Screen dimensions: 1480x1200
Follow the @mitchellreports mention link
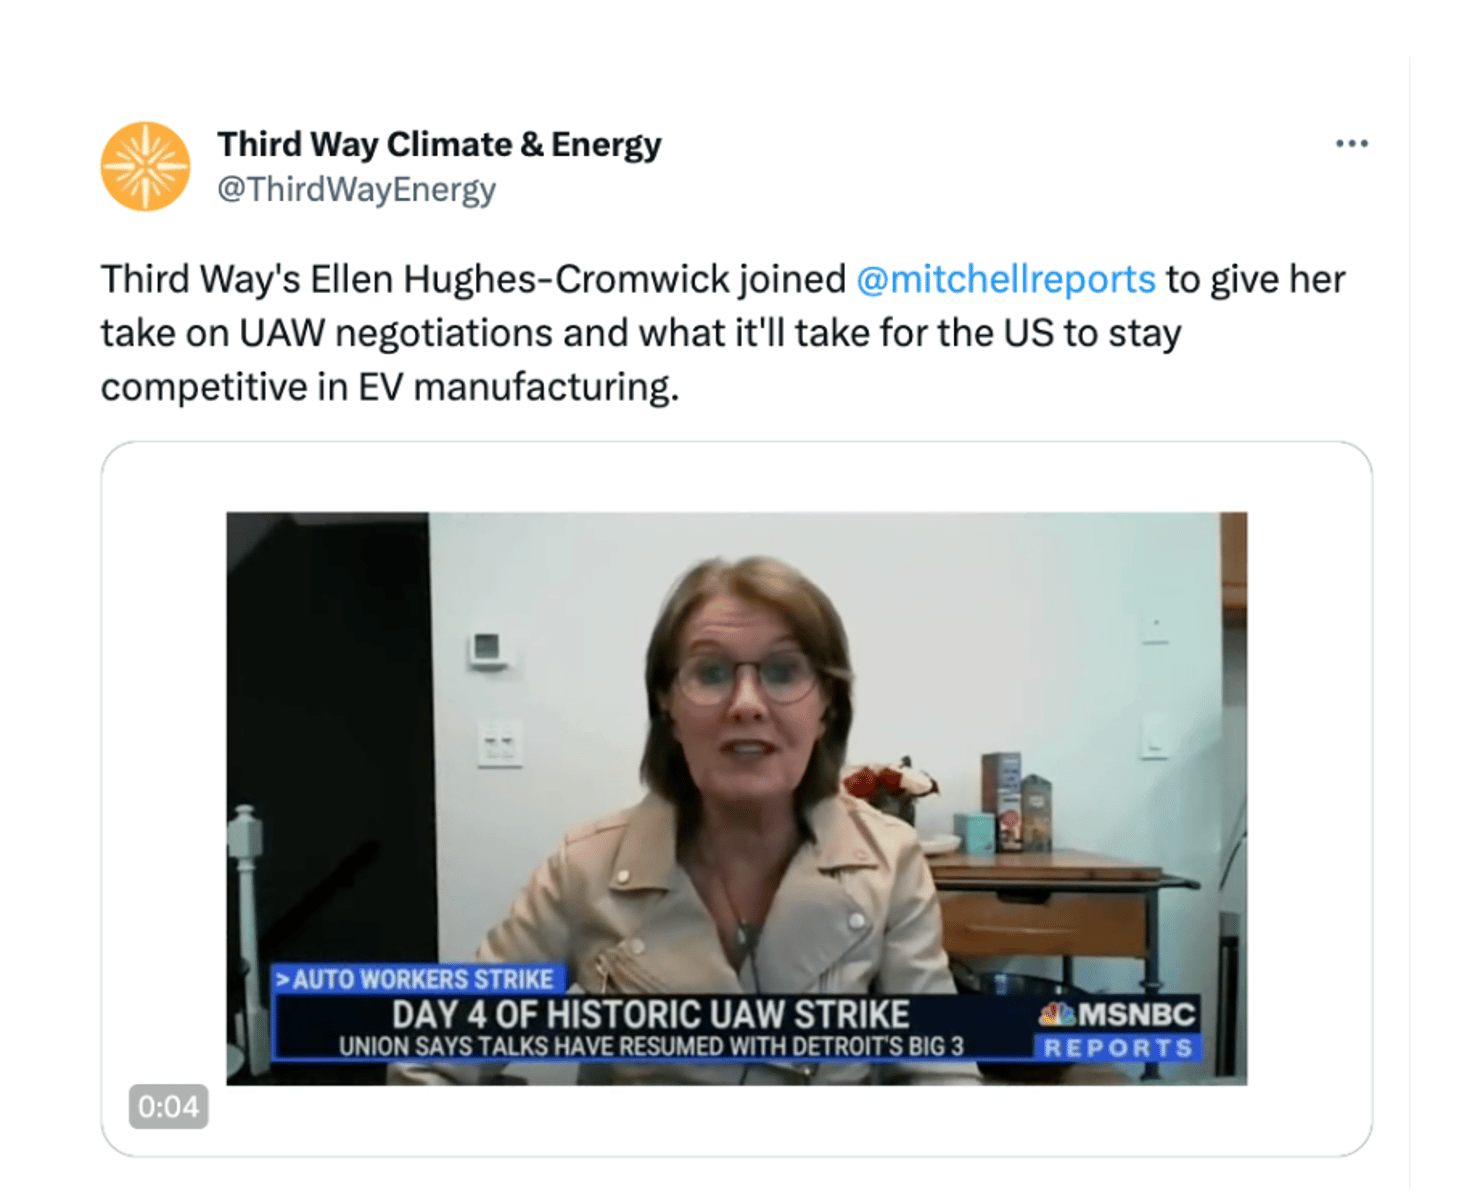coord(1005,279)
